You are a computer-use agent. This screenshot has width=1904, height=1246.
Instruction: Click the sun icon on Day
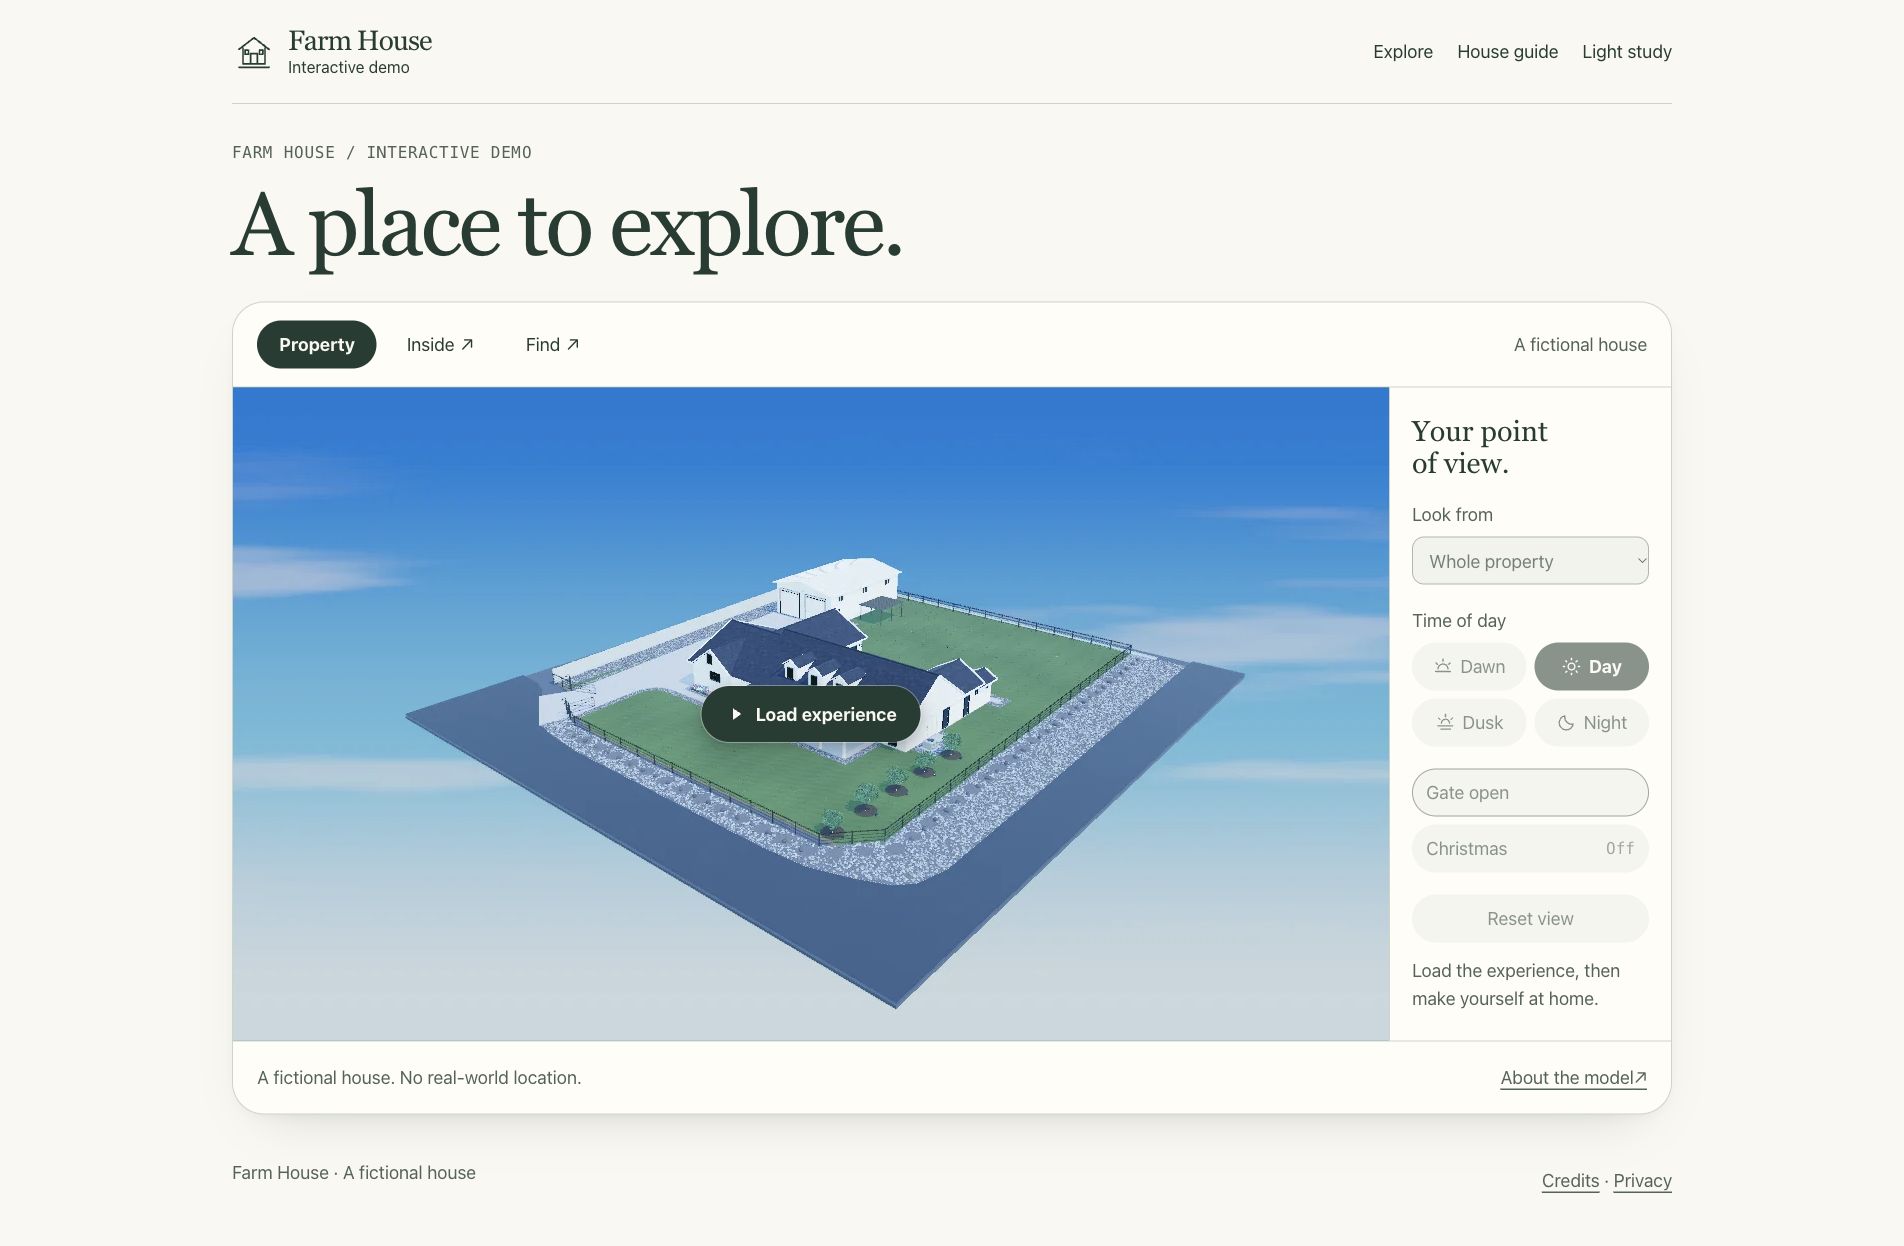(x=1571, y=666)
